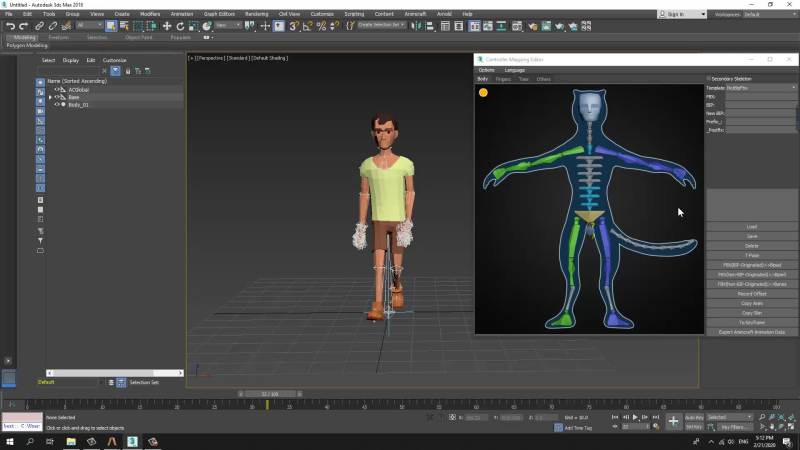Open the Template dropdown in the mapping editor
This screenshot has width=800, height=450.
coord(760,87)
